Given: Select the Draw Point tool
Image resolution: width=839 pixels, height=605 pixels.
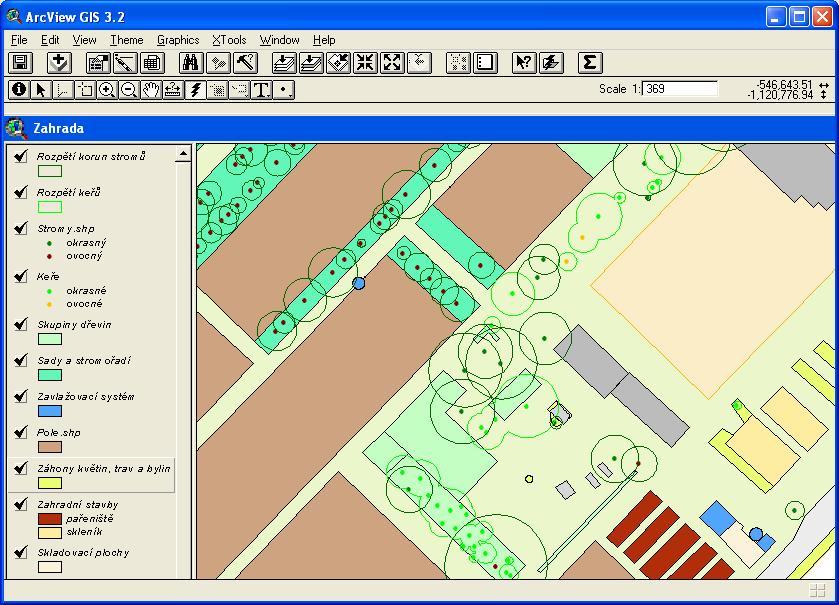Looking at the screenshot, I should click(283, 90).
